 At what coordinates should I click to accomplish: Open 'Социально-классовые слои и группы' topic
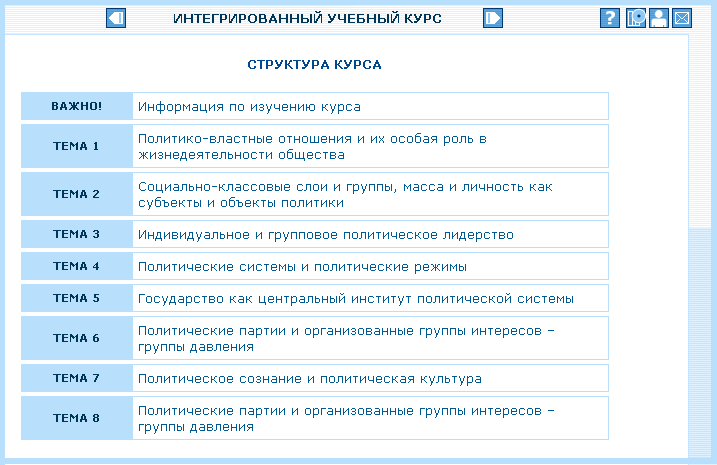[345, 194]
